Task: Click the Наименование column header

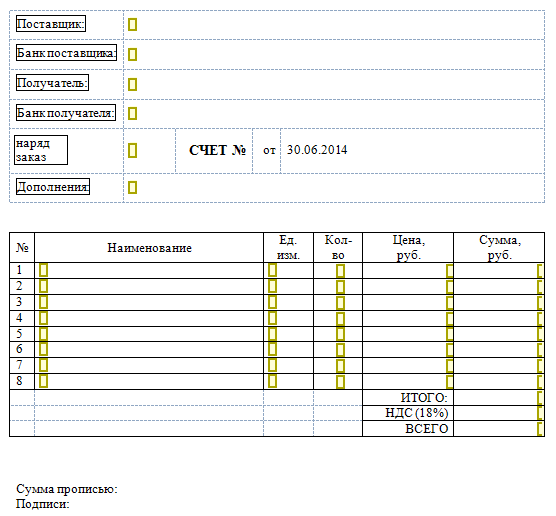Action: (x=149, y=248)
